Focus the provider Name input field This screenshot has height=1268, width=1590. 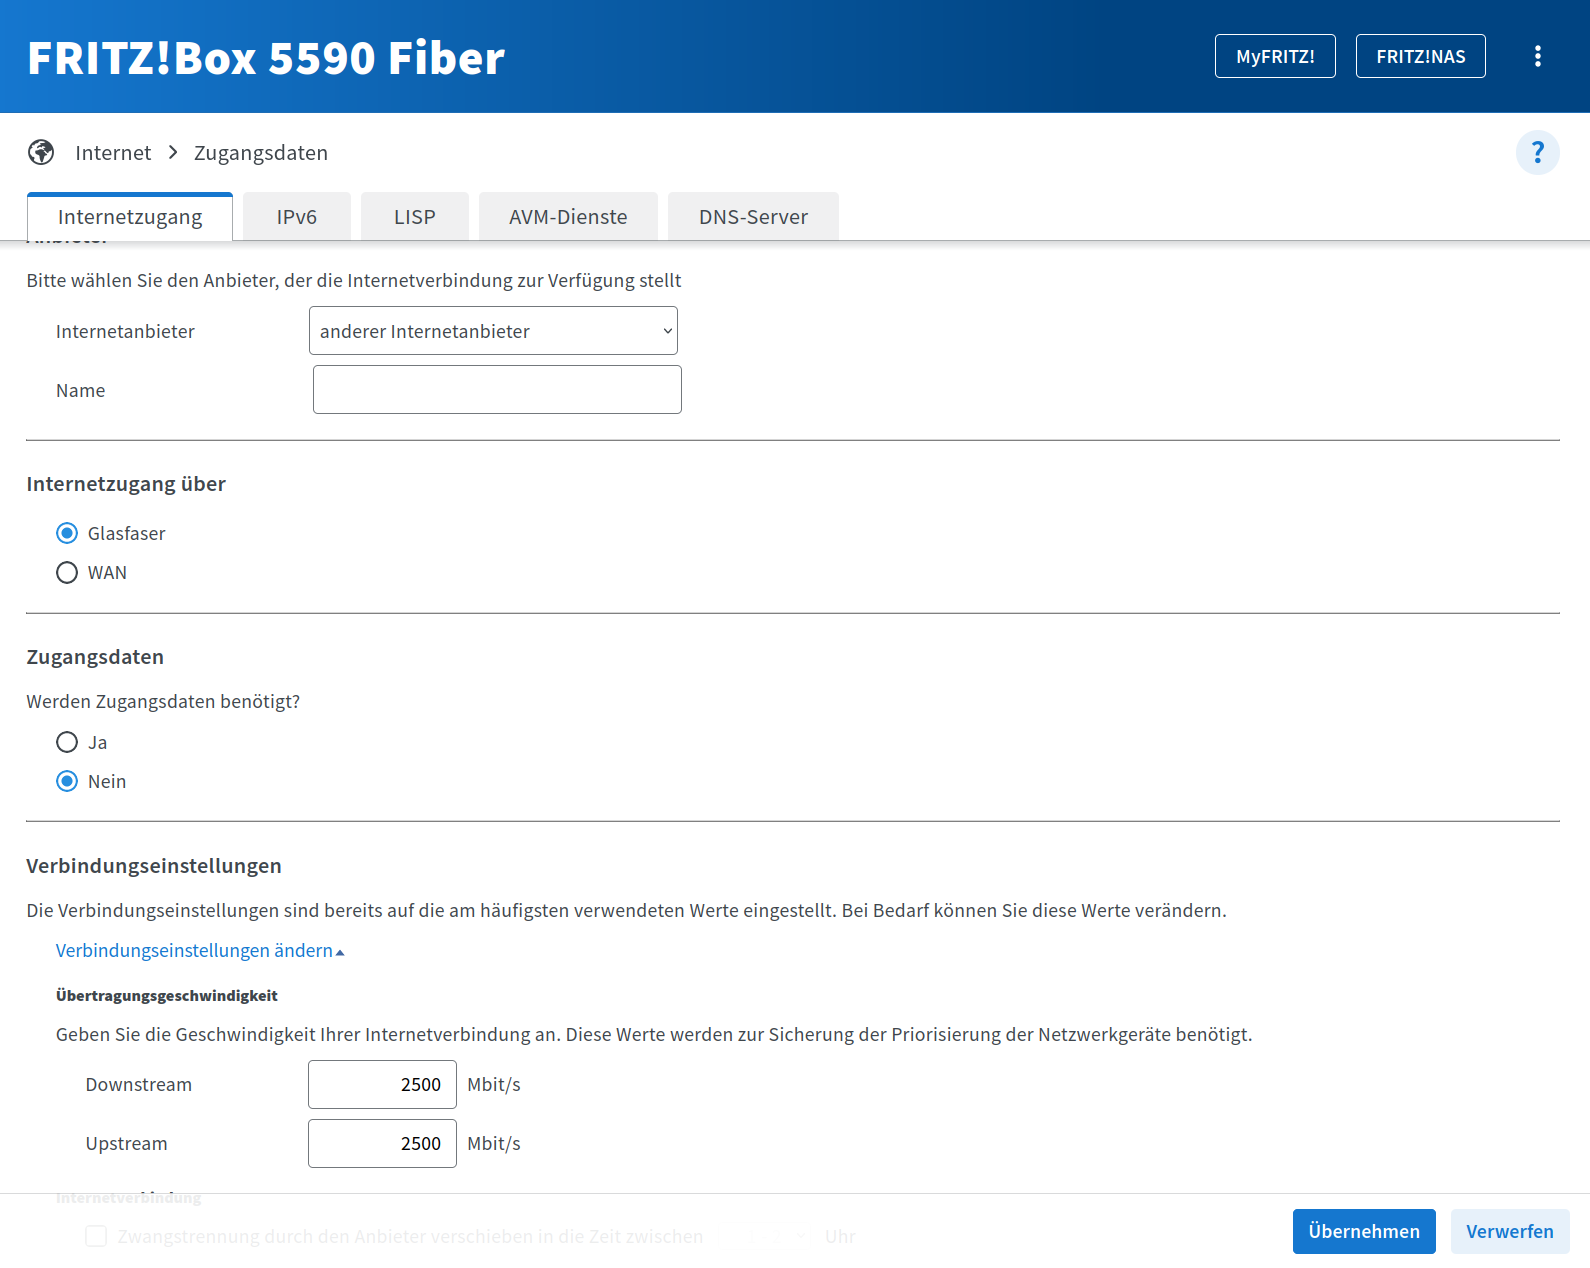(x=497, y=390)
